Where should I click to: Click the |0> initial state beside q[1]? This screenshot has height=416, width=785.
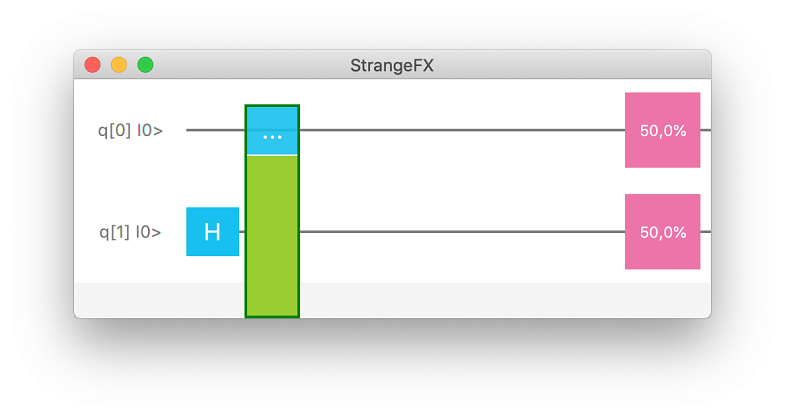pyautogui.click(x=150, y=233)
